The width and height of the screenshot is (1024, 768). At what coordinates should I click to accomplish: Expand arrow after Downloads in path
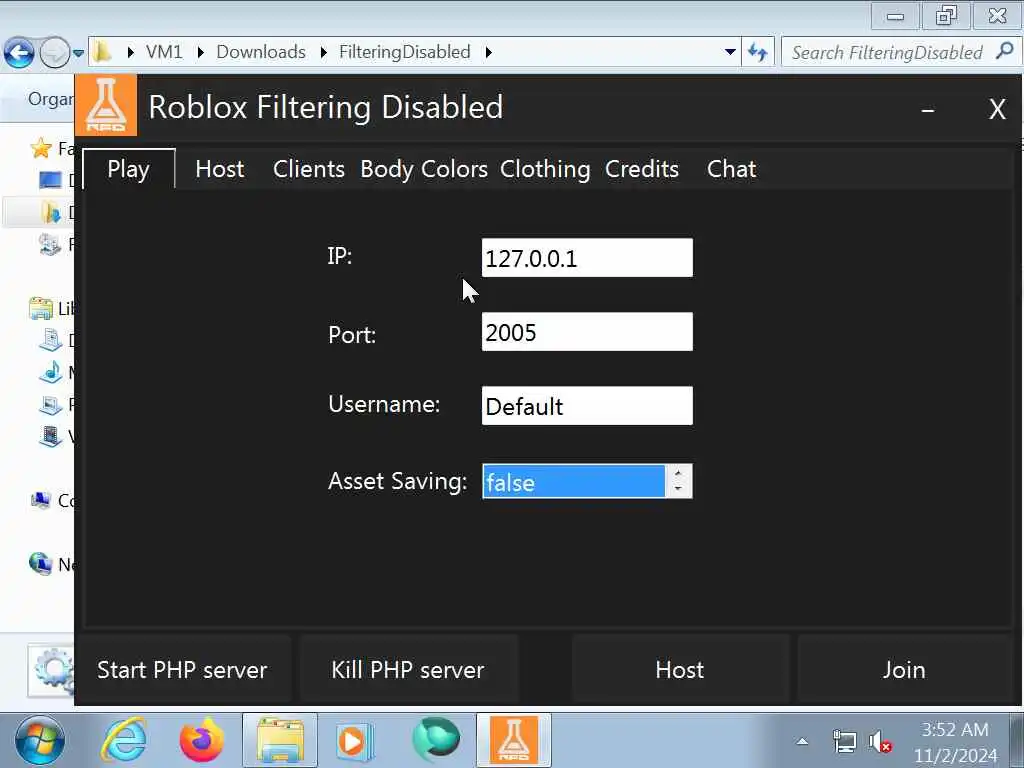tap(323, 52)
